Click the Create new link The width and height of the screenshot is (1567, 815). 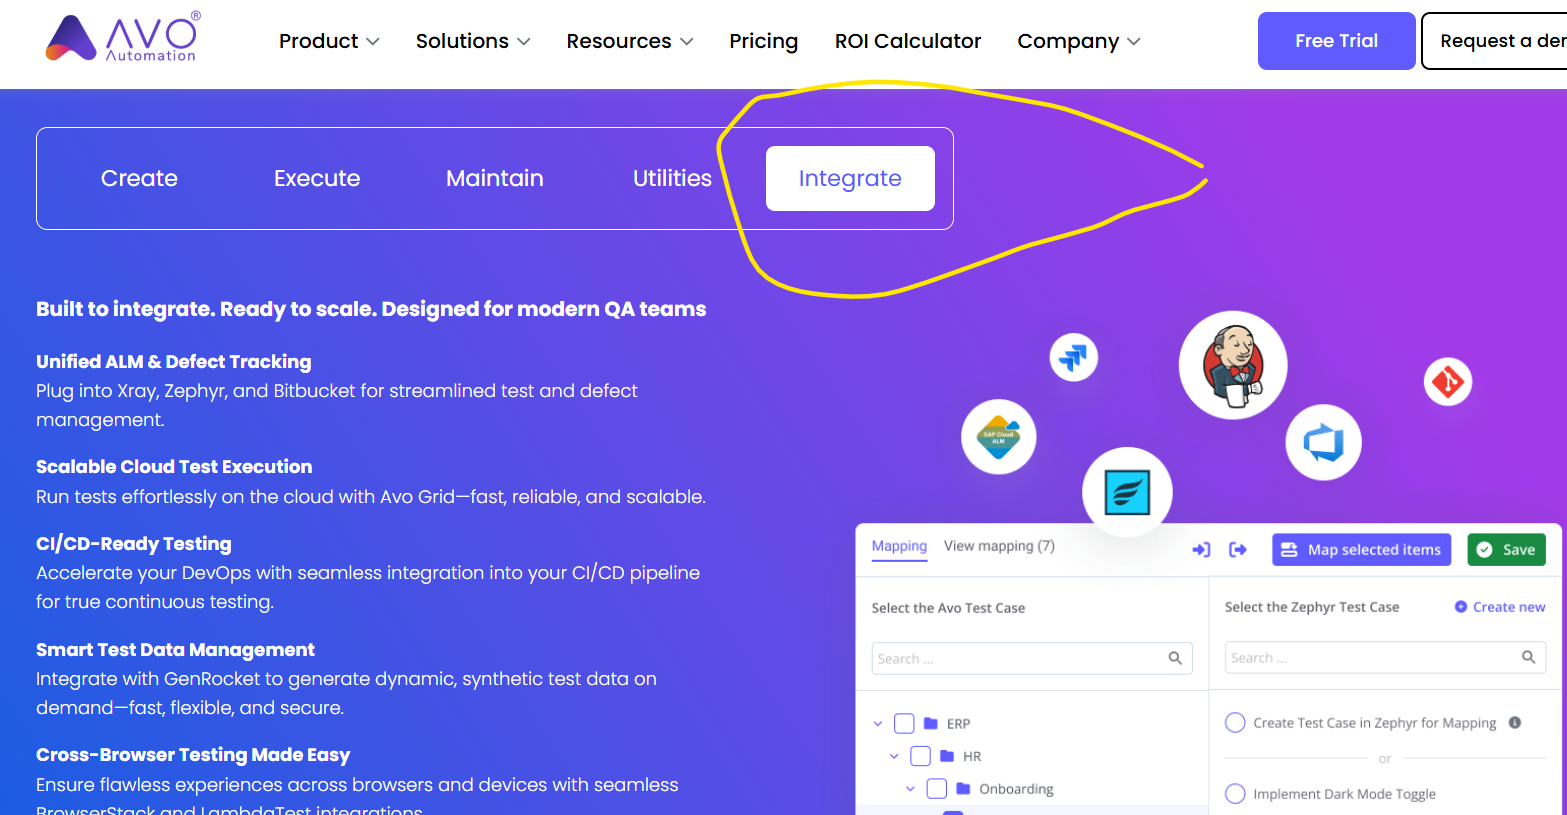pyautogui.click(x=1500, y=607)
